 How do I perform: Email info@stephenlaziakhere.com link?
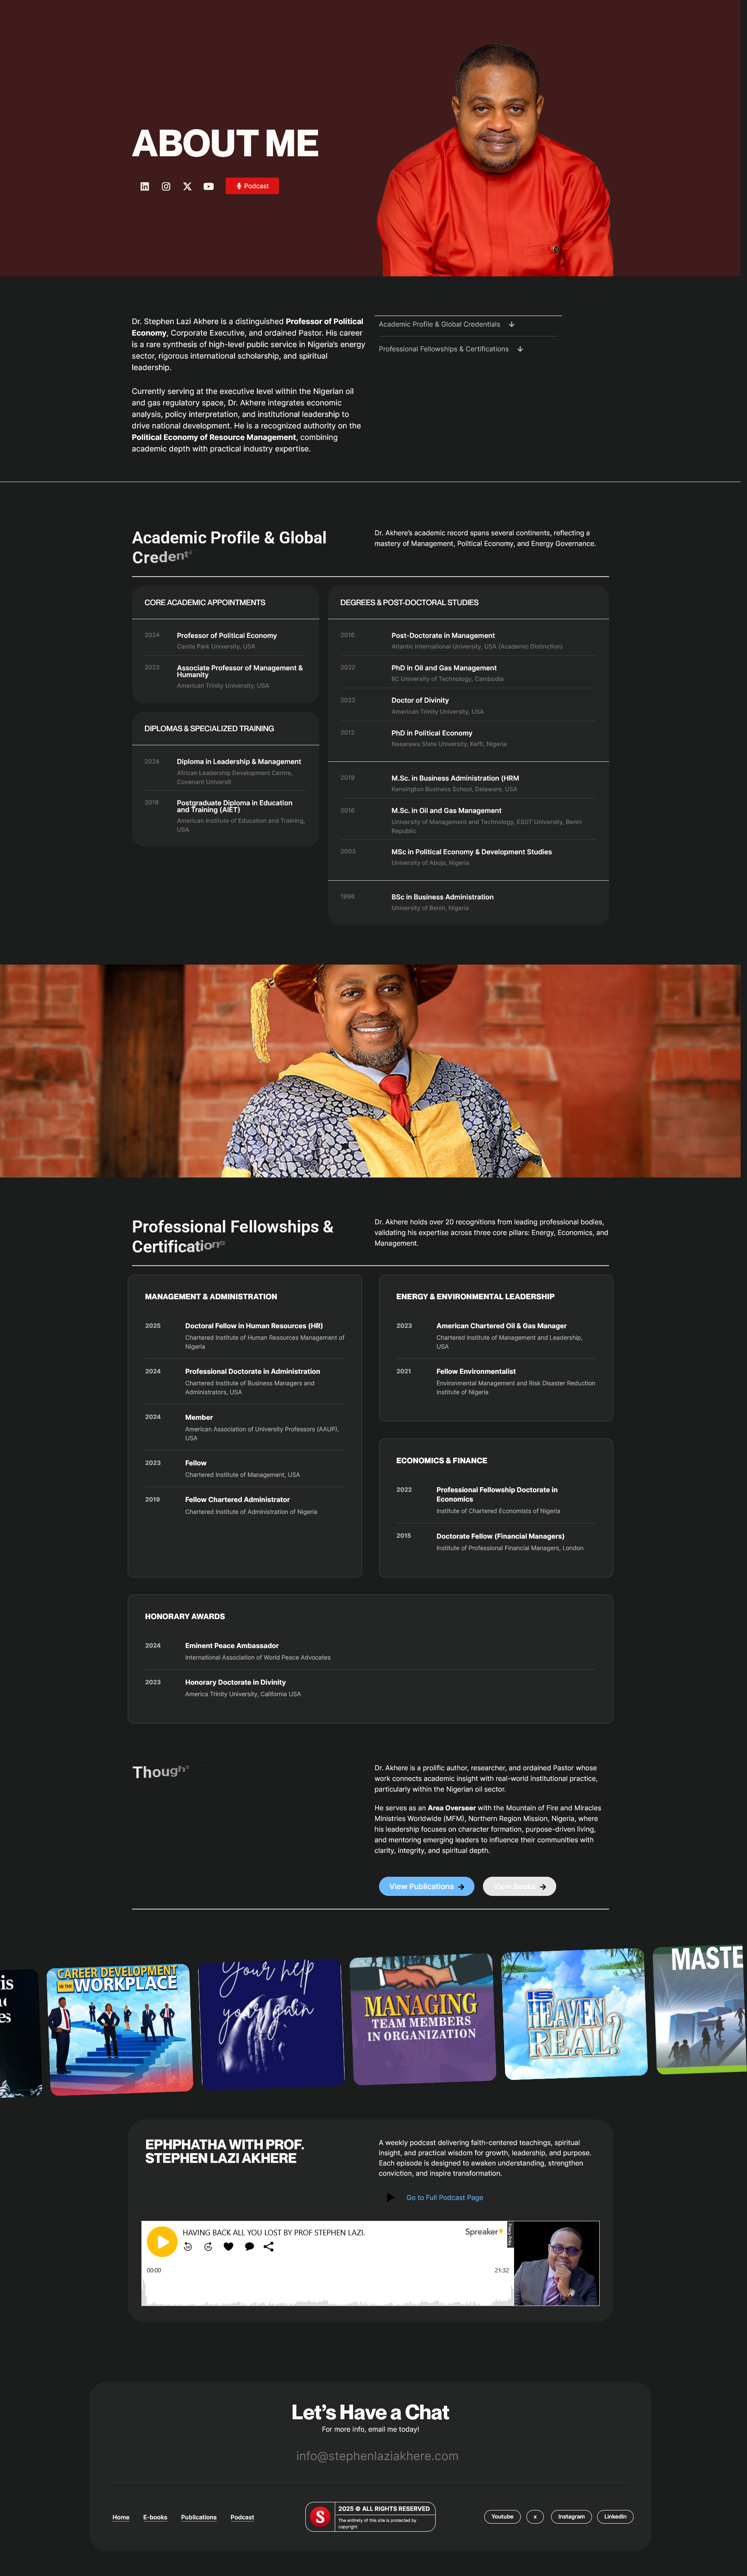pos(377,2455)
